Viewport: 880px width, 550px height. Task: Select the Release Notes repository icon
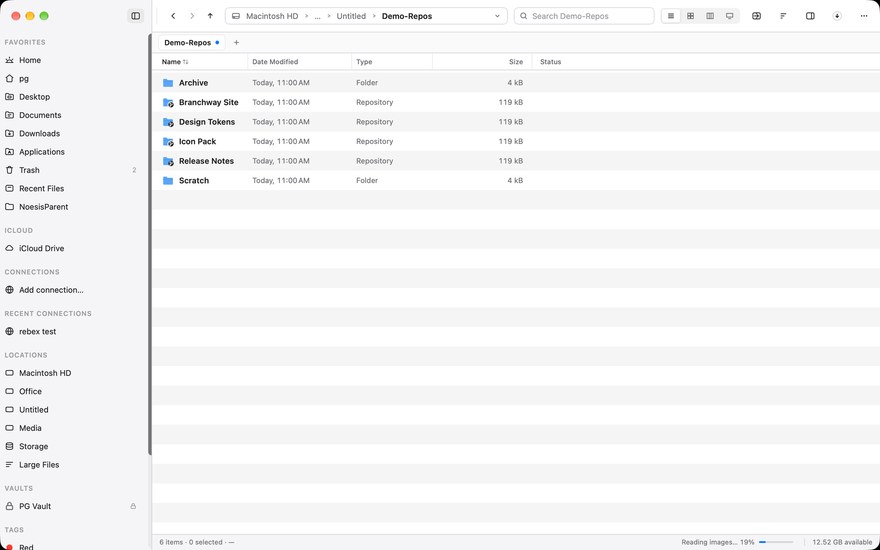168,161
